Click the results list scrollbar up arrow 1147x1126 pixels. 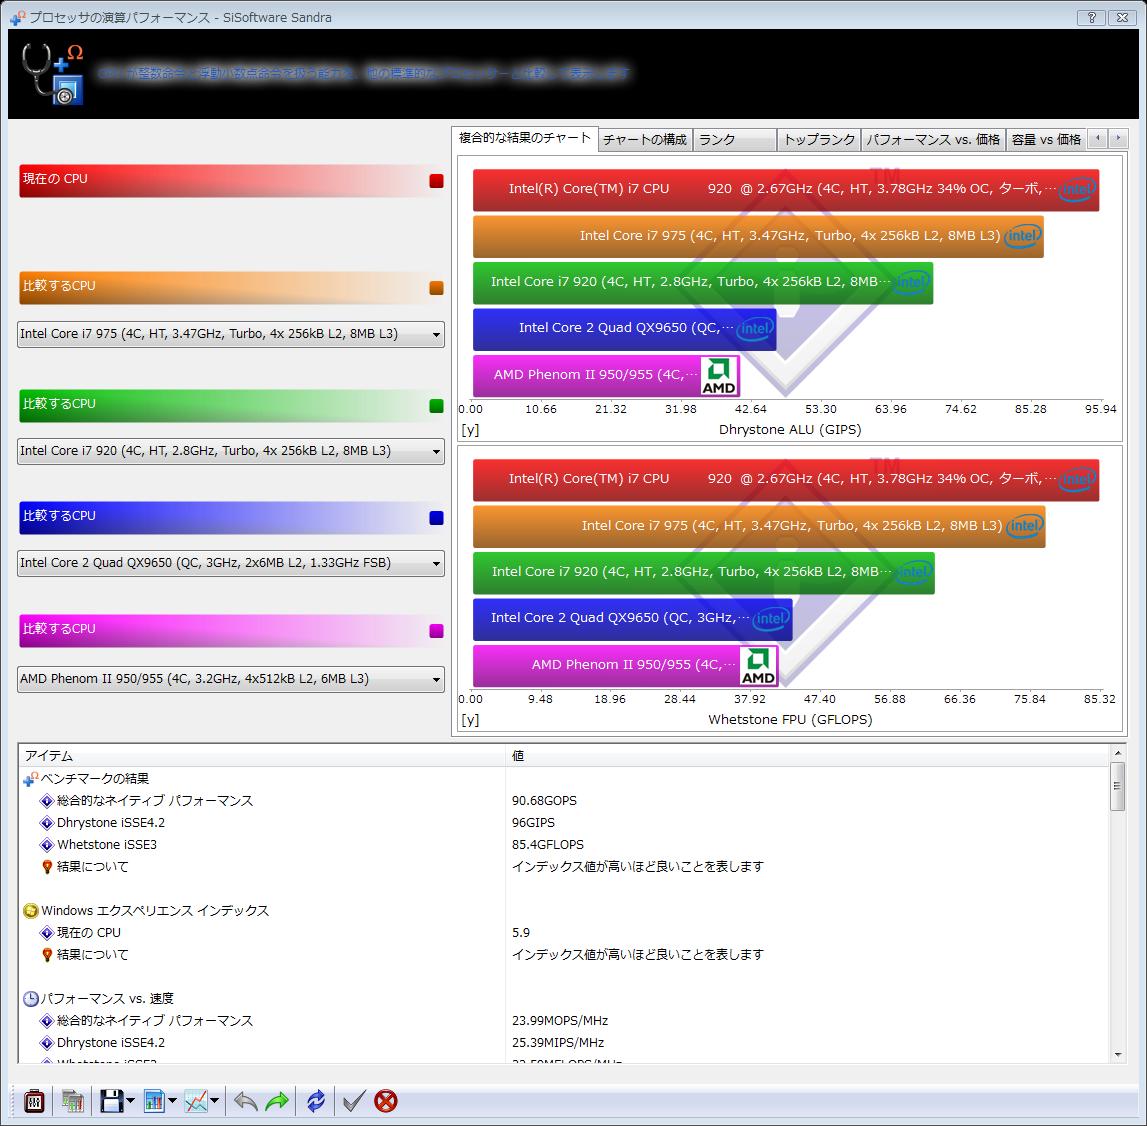pos(1118,753)
